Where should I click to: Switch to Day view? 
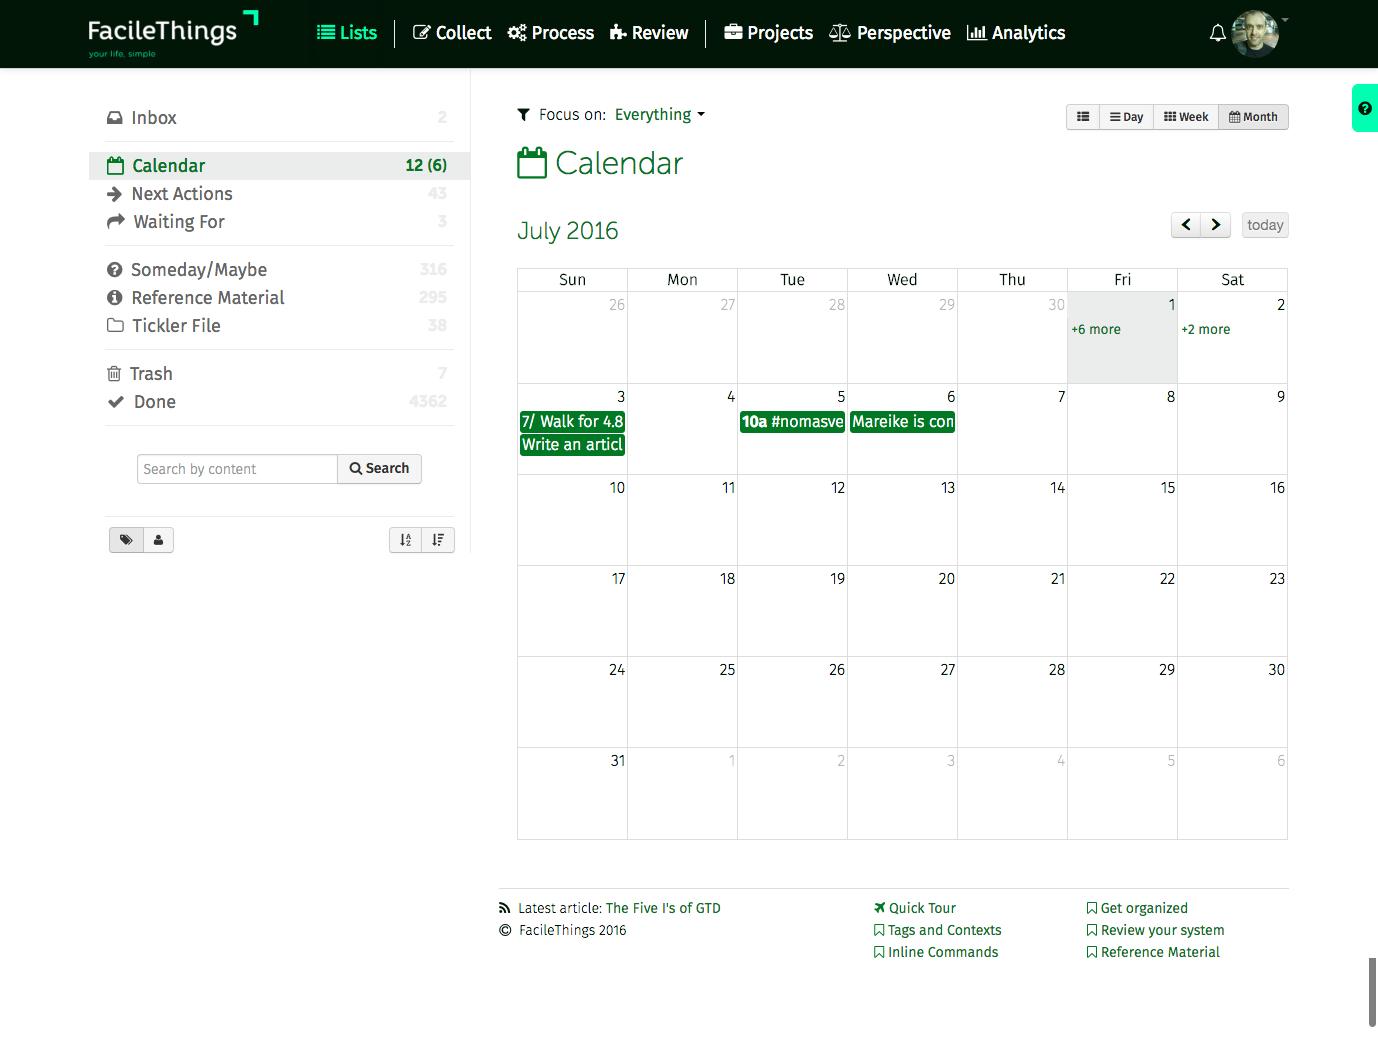pyautogui.click(x=1126, y=117)
